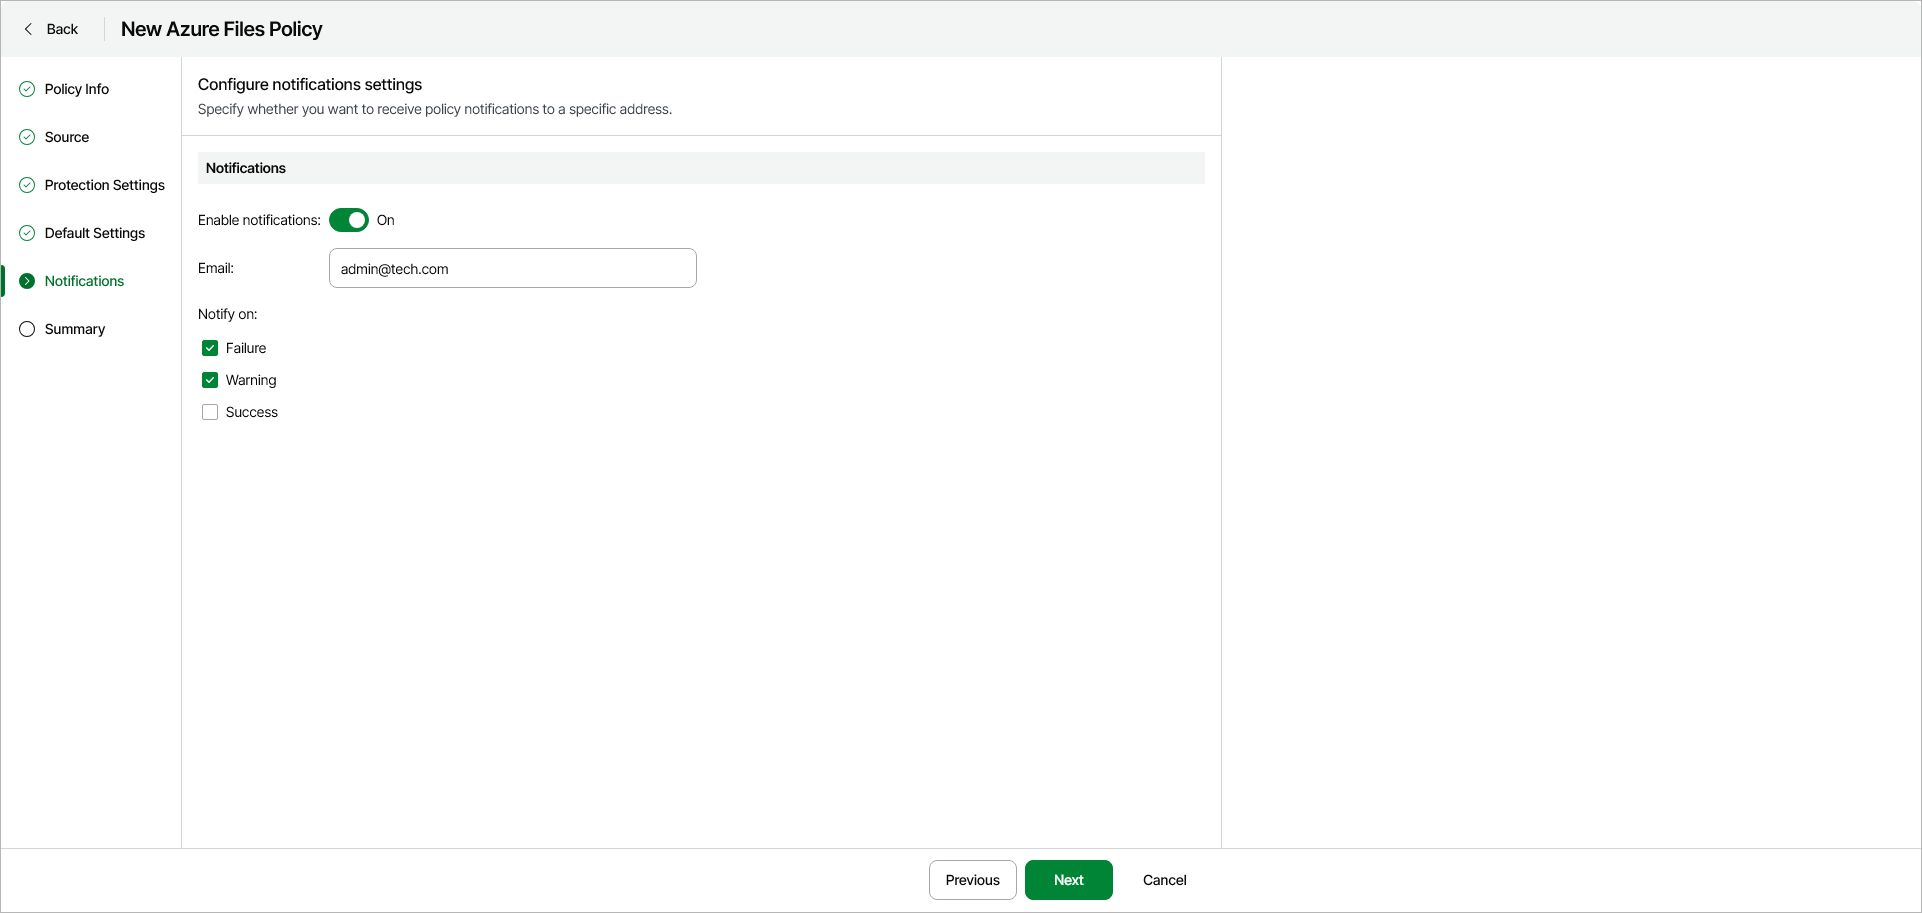Go to the Policy Info step

(77, 89)
